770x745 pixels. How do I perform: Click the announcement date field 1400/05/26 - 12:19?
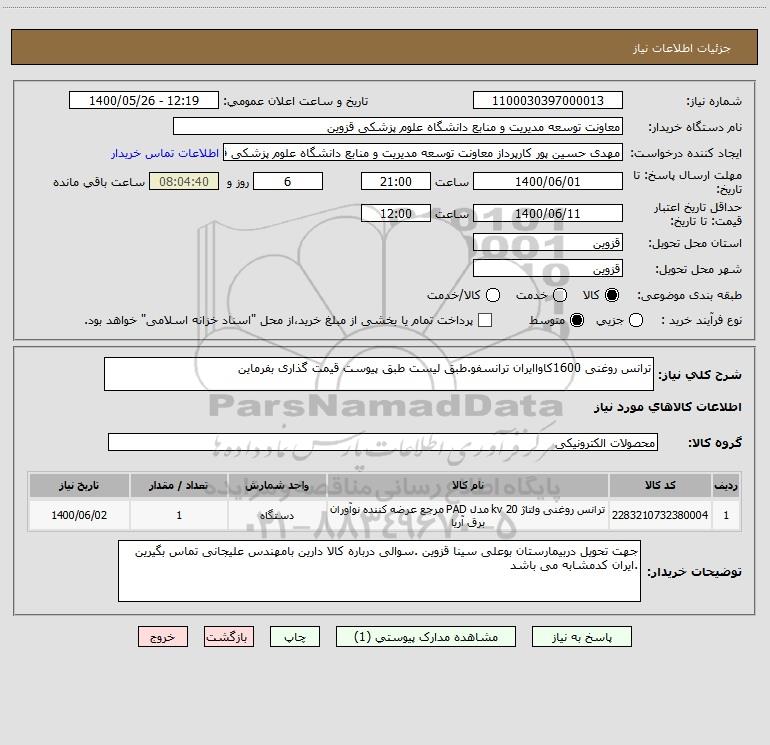144,100
